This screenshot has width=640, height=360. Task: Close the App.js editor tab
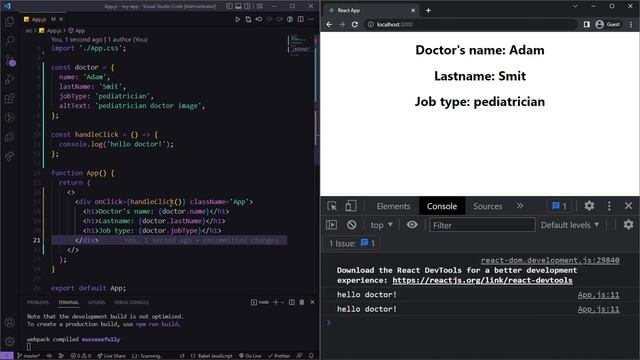point(61,19)
